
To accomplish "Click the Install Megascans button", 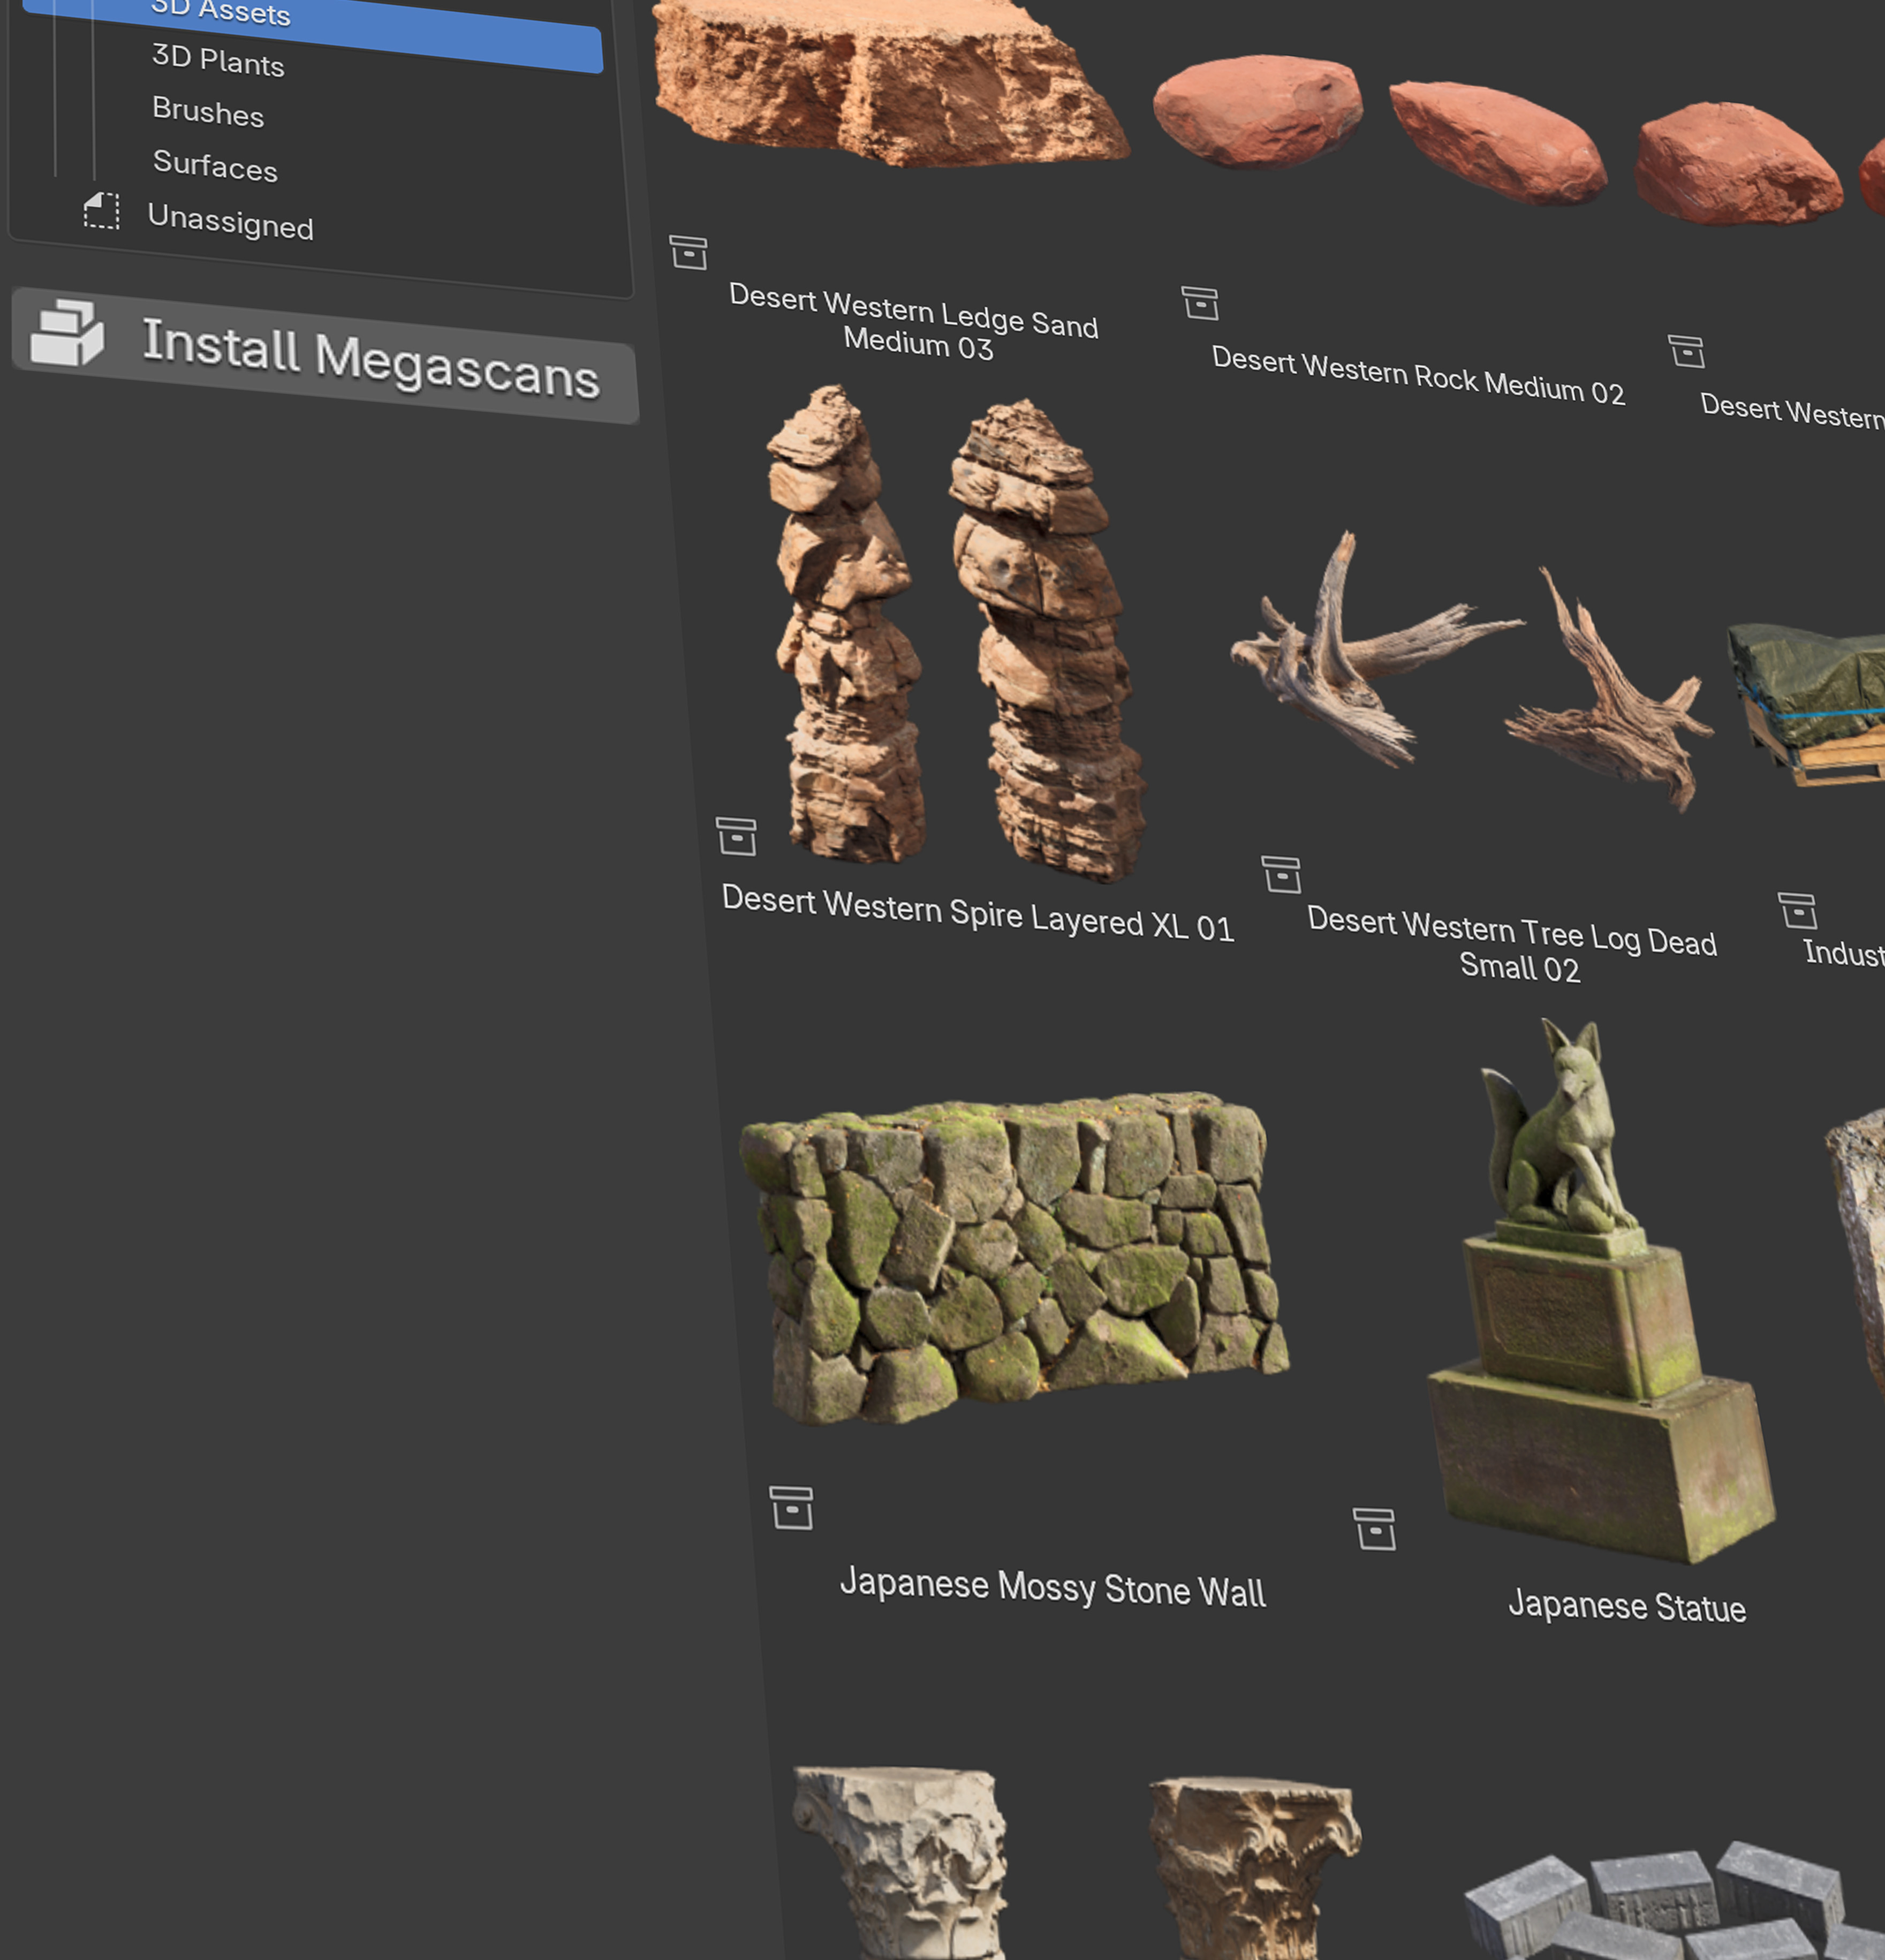I will coord(325,355).
